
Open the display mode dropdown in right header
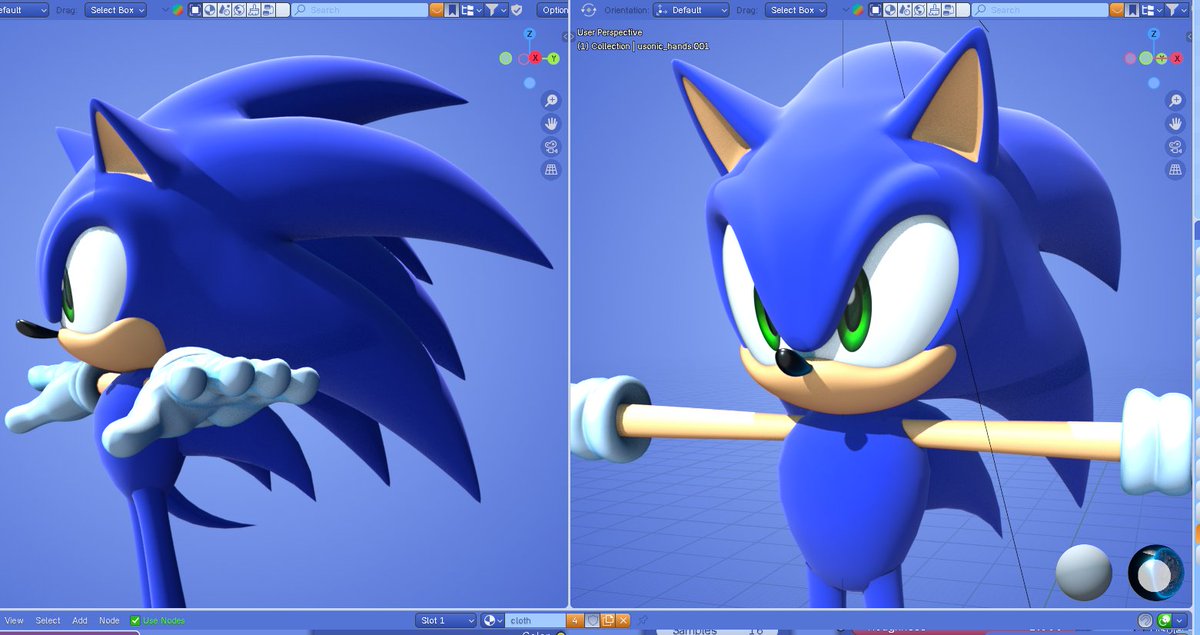point(1153,10)
